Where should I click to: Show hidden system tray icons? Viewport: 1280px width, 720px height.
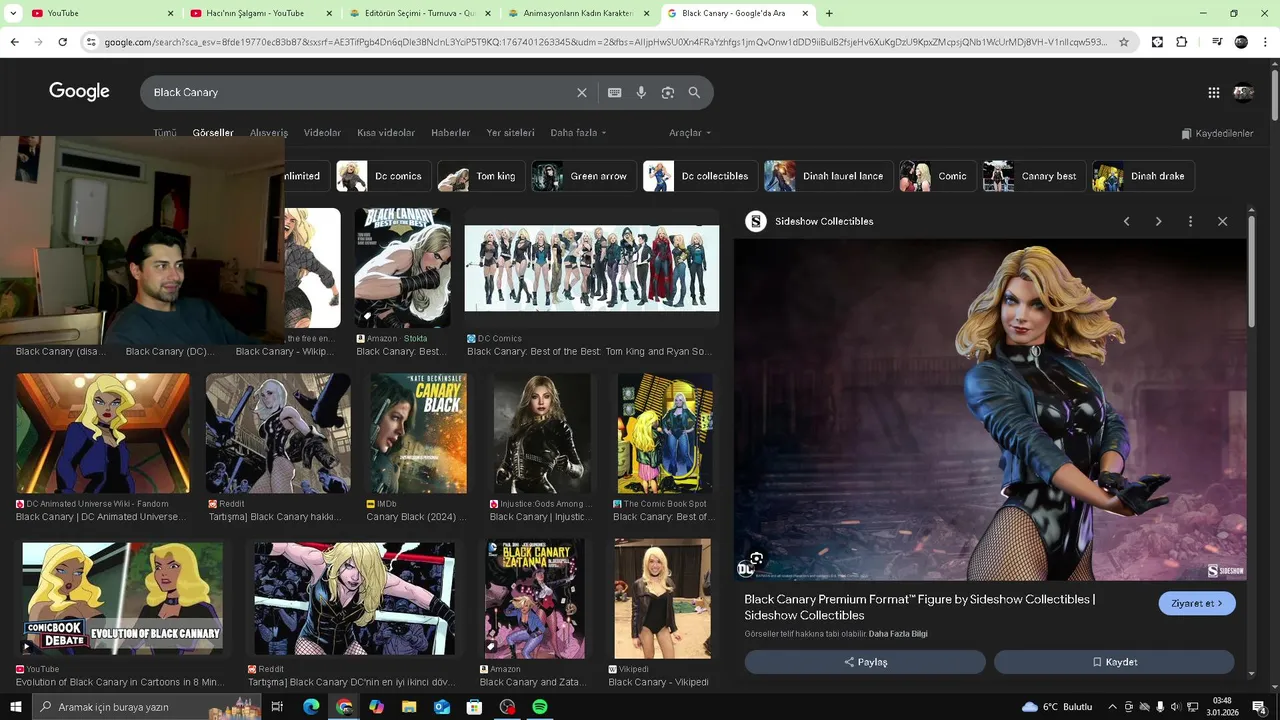1112,707
